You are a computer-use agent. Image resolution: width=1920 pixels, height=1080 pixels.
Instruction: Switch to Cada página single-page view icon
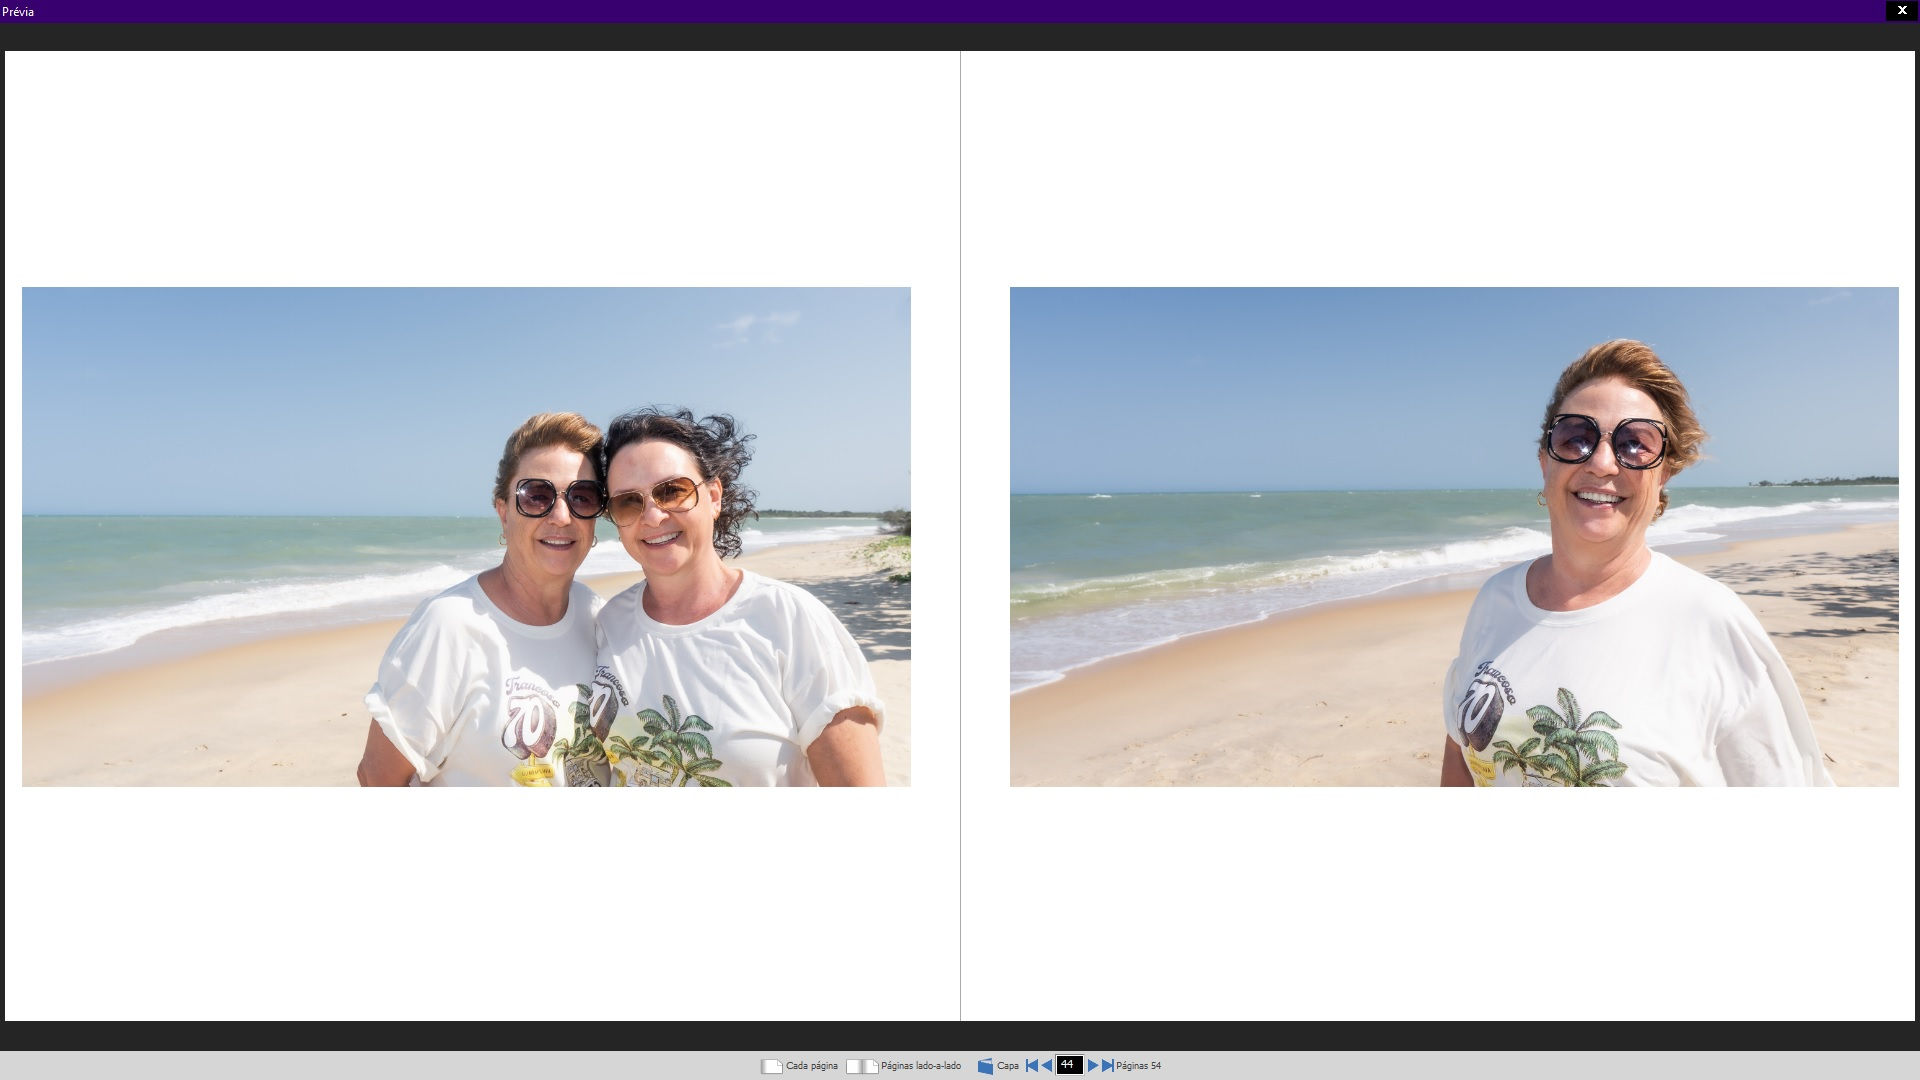[x=771, y=1066]
